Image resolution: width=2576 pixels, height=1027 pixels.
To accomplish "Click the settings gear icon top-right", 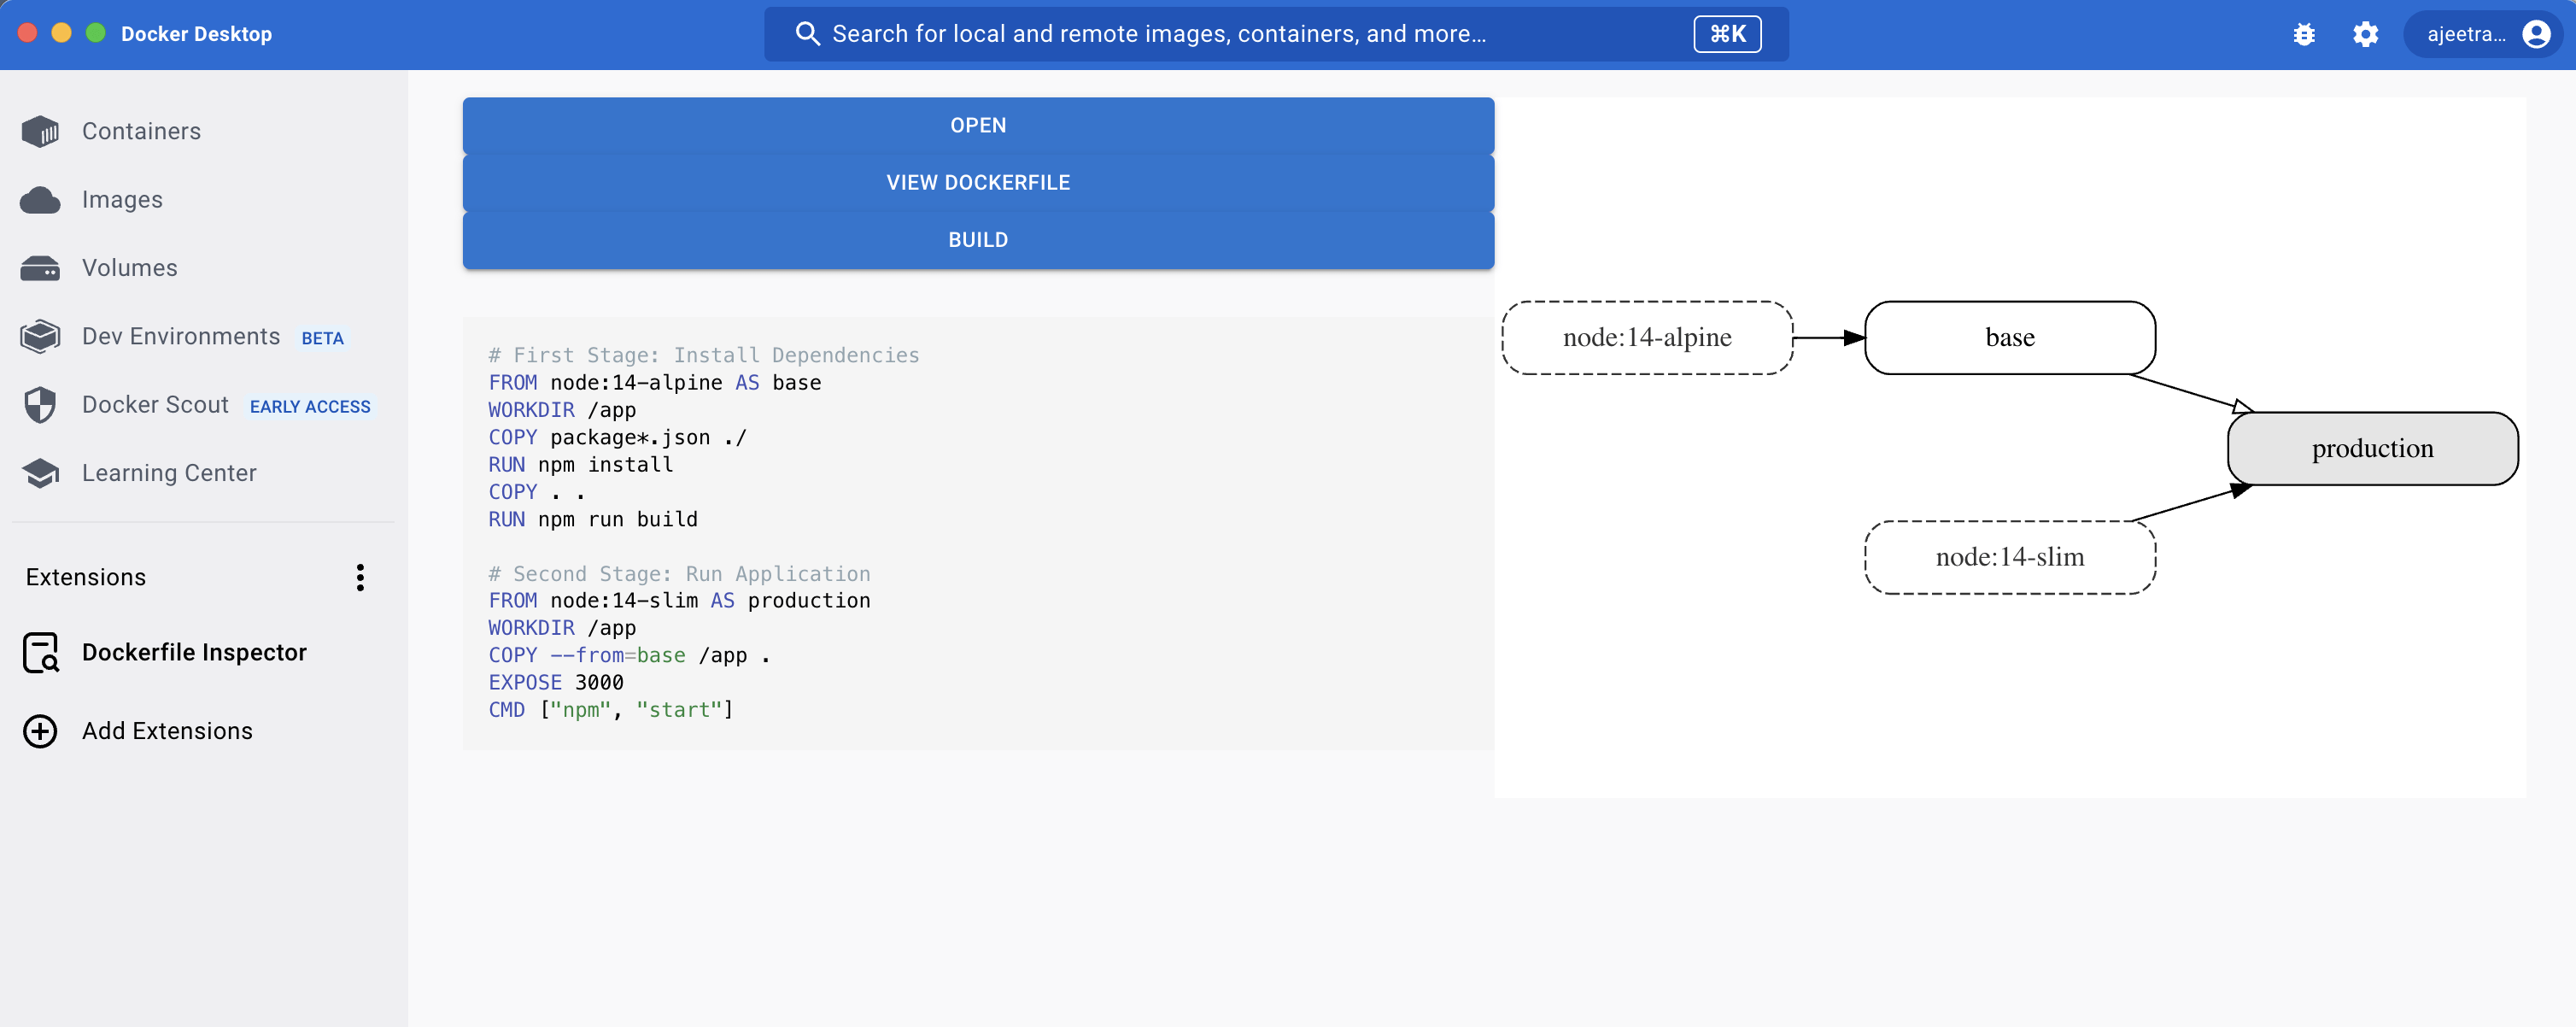I will coord(2366,32).
